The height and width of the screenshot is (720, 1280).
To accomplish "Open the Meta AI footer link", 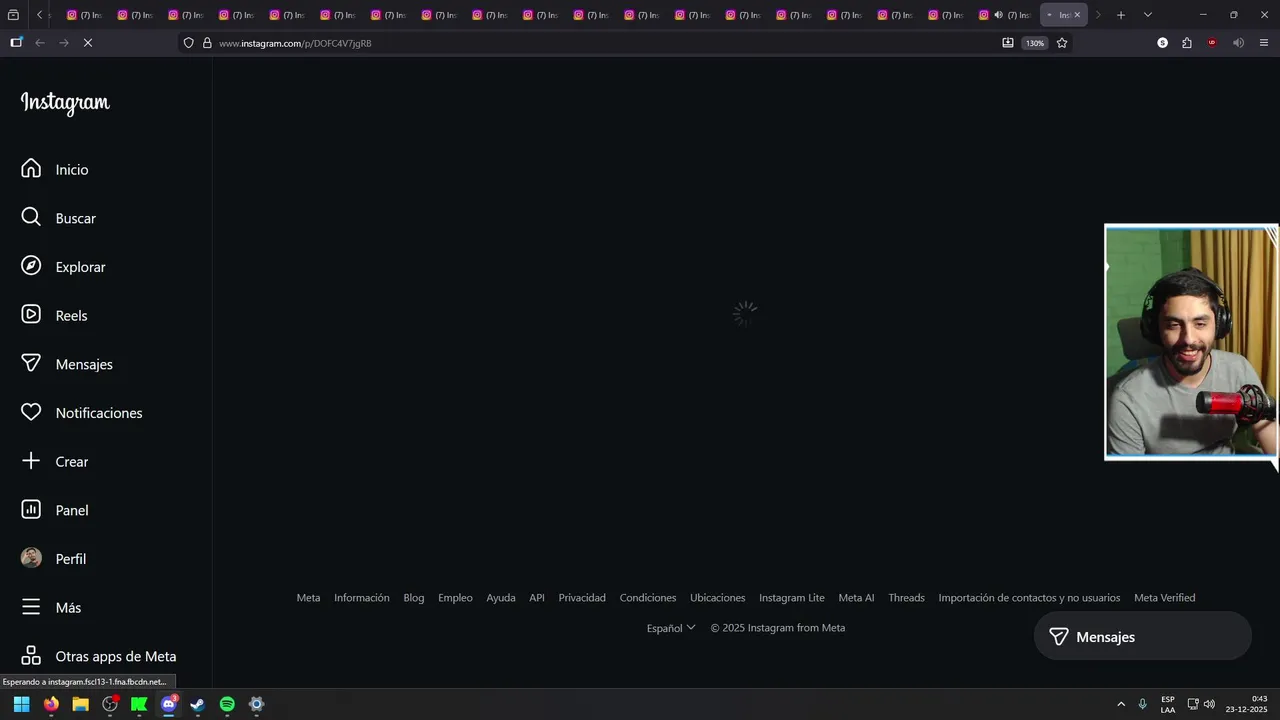I will pyautogui.click(x=856, y=598).
